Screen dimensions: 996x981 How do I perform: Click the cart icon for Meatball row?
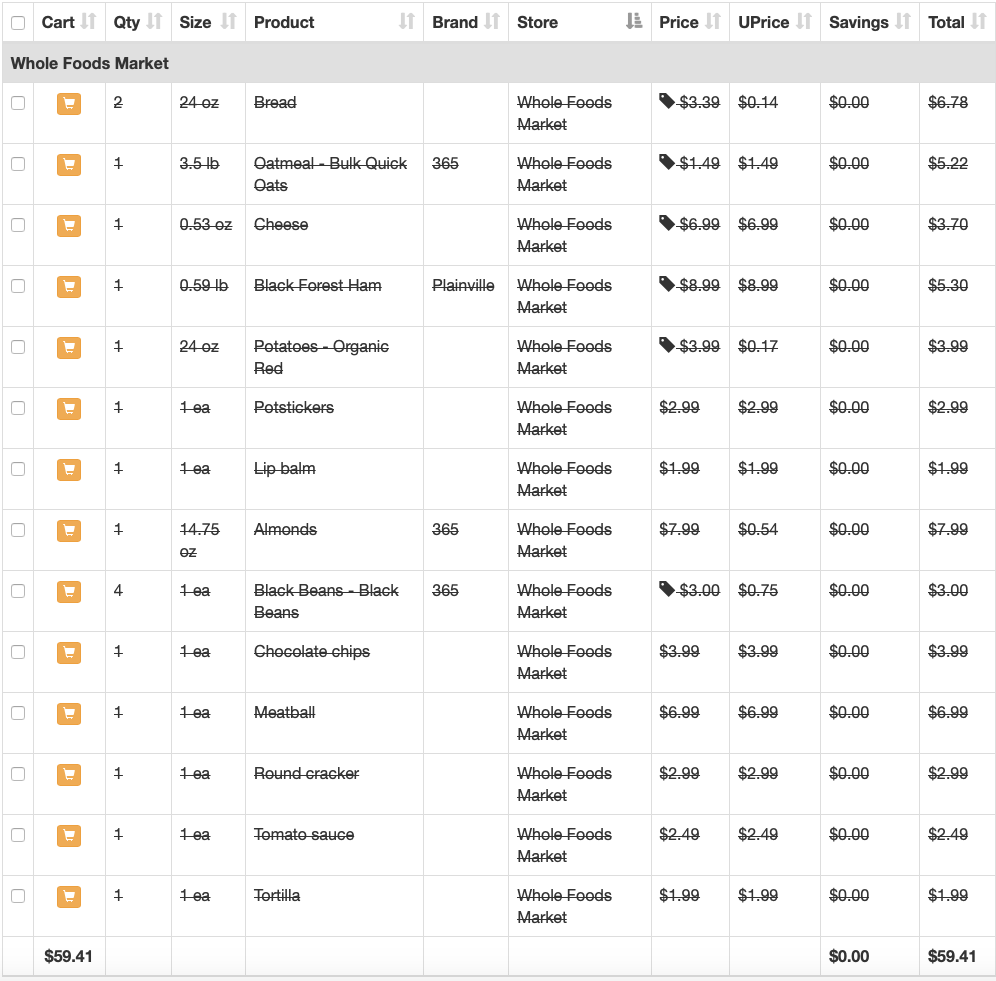[x=69, y=714]
